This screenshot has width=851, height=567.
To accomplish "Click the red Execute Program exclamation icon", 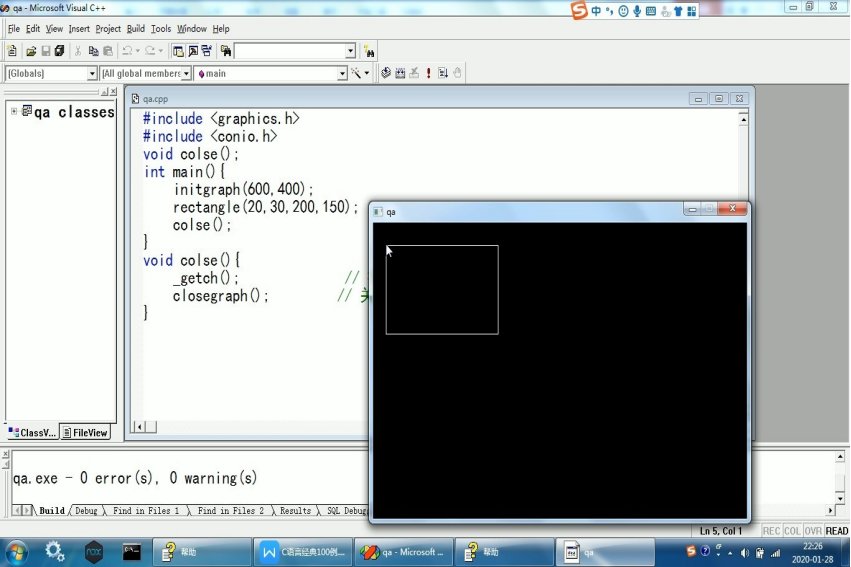I will pyautogui.click(x=428, y=73).
